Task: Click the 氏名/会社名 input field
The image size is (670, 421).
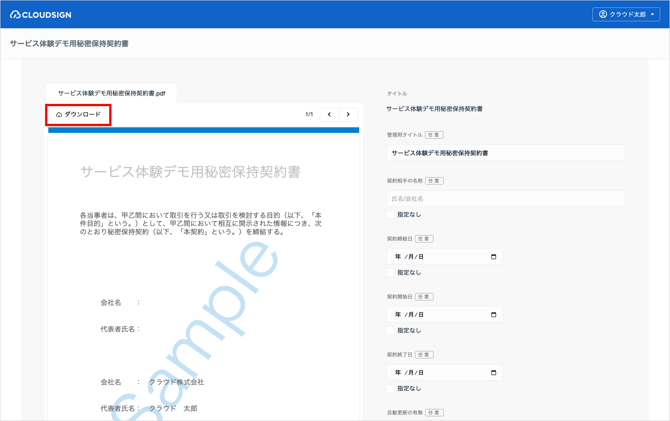Action: pos(505,199)
